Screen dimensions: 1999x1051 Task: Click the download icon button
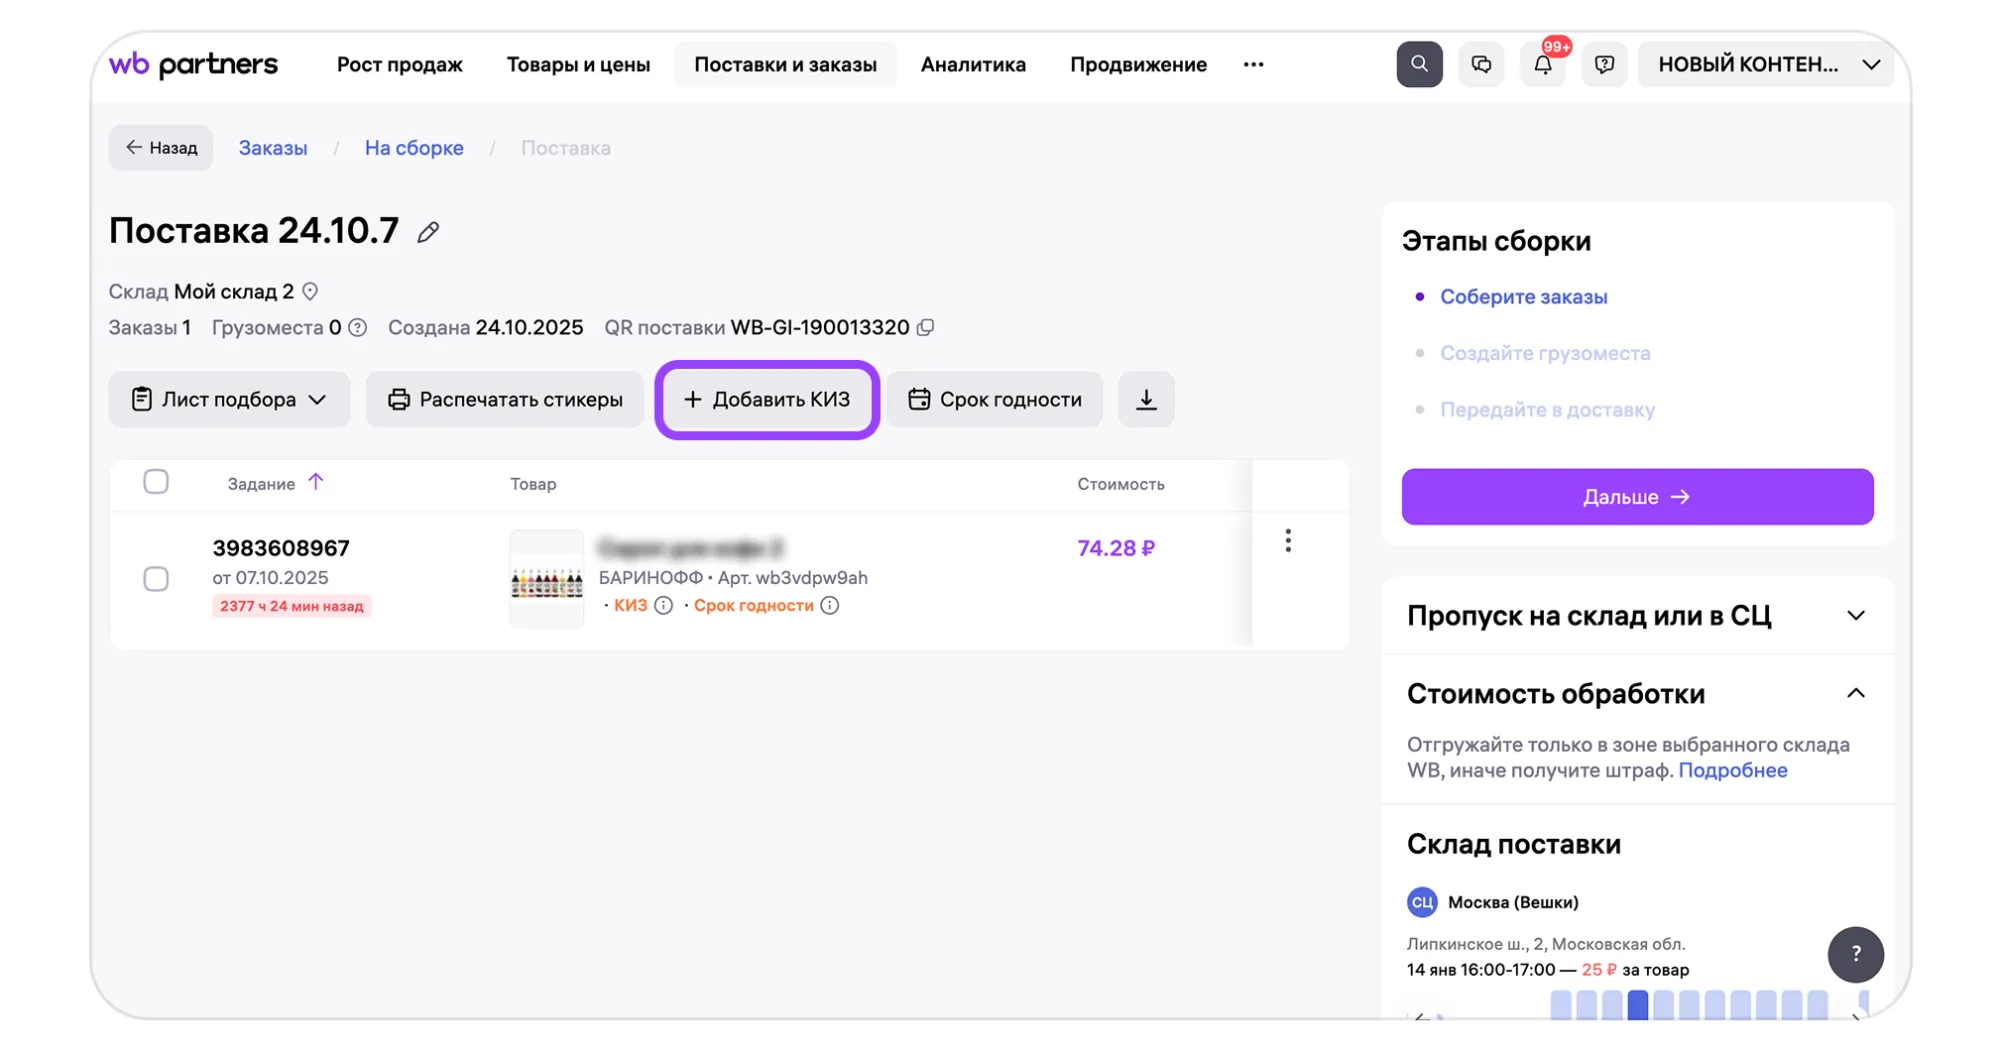point(1146,399)
